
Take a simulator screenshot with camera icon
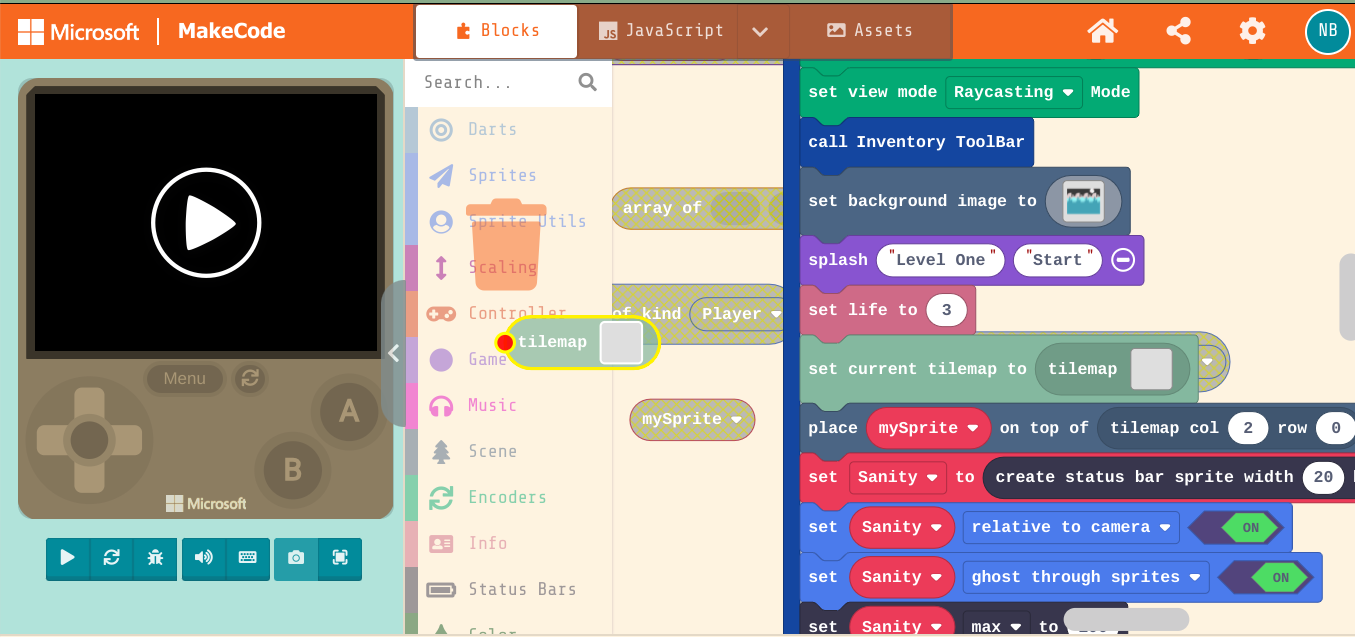[296, 558]
